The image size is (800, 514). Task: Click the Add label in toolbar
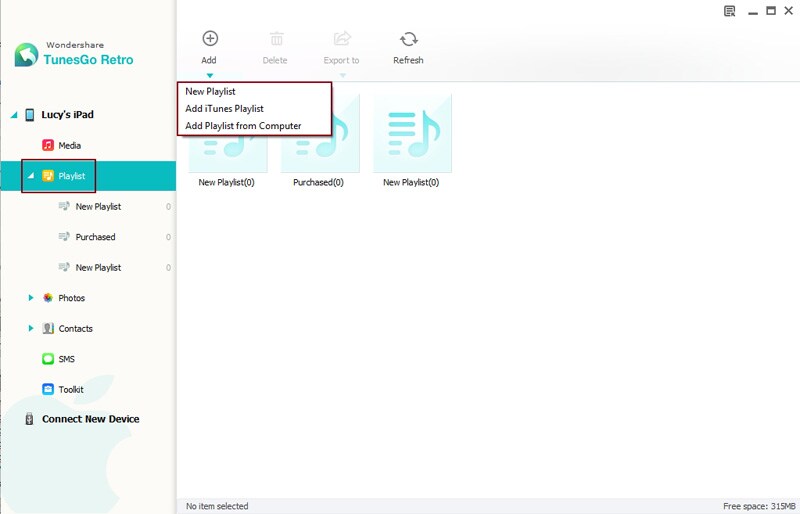[x=209, y=60]
